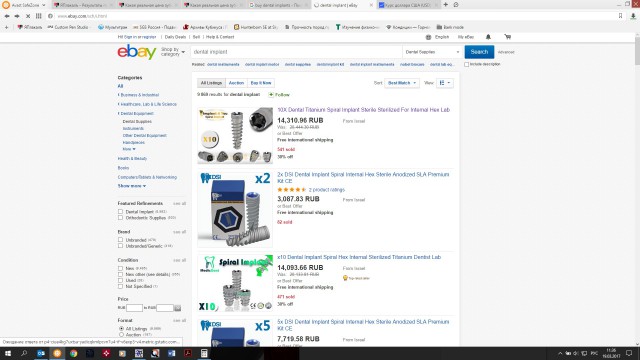Click the price range submit arrow button
This screenshot has height=360, width=640.
[178, 308]
